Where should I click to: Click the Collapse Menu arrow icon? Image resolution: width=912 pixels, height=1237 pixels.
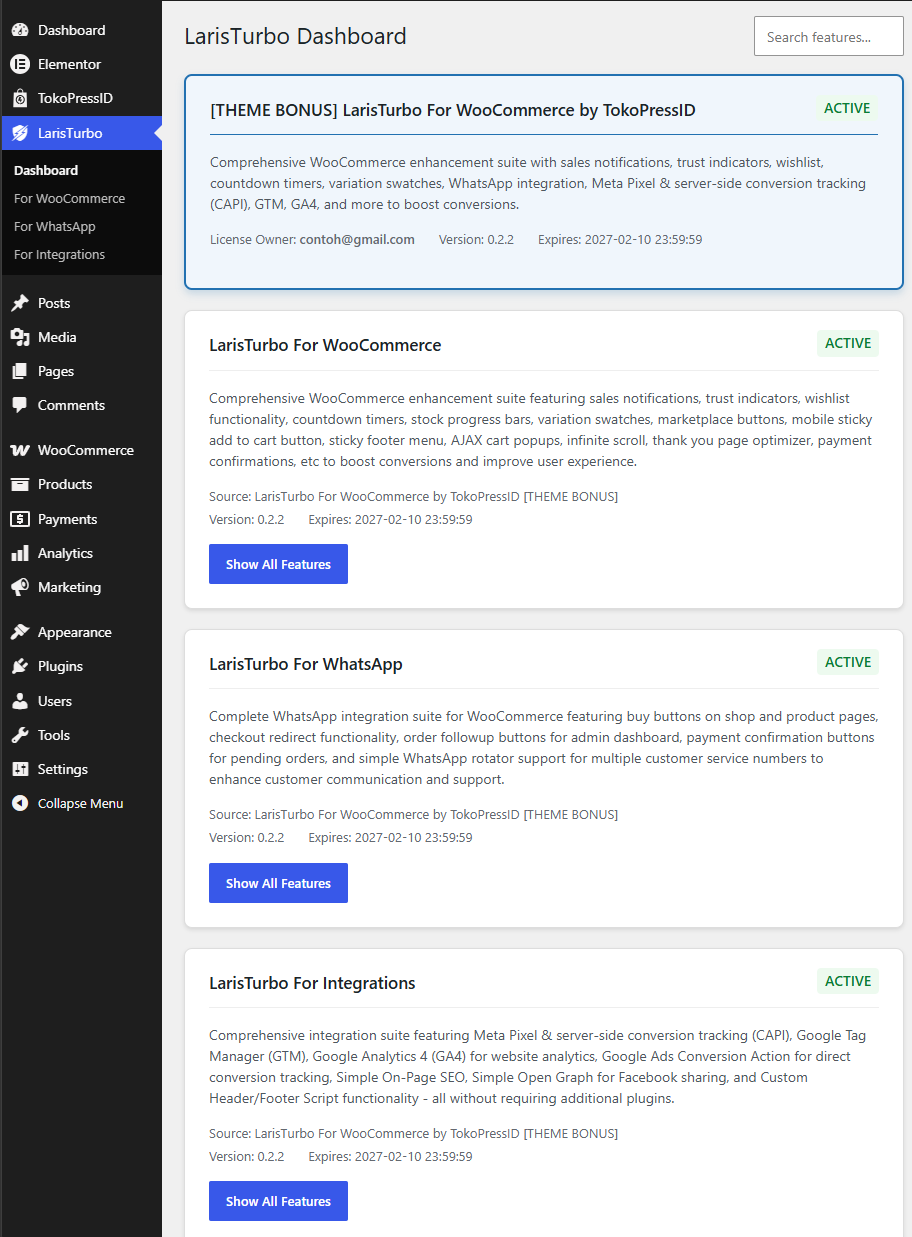click(x=20, y=803)
